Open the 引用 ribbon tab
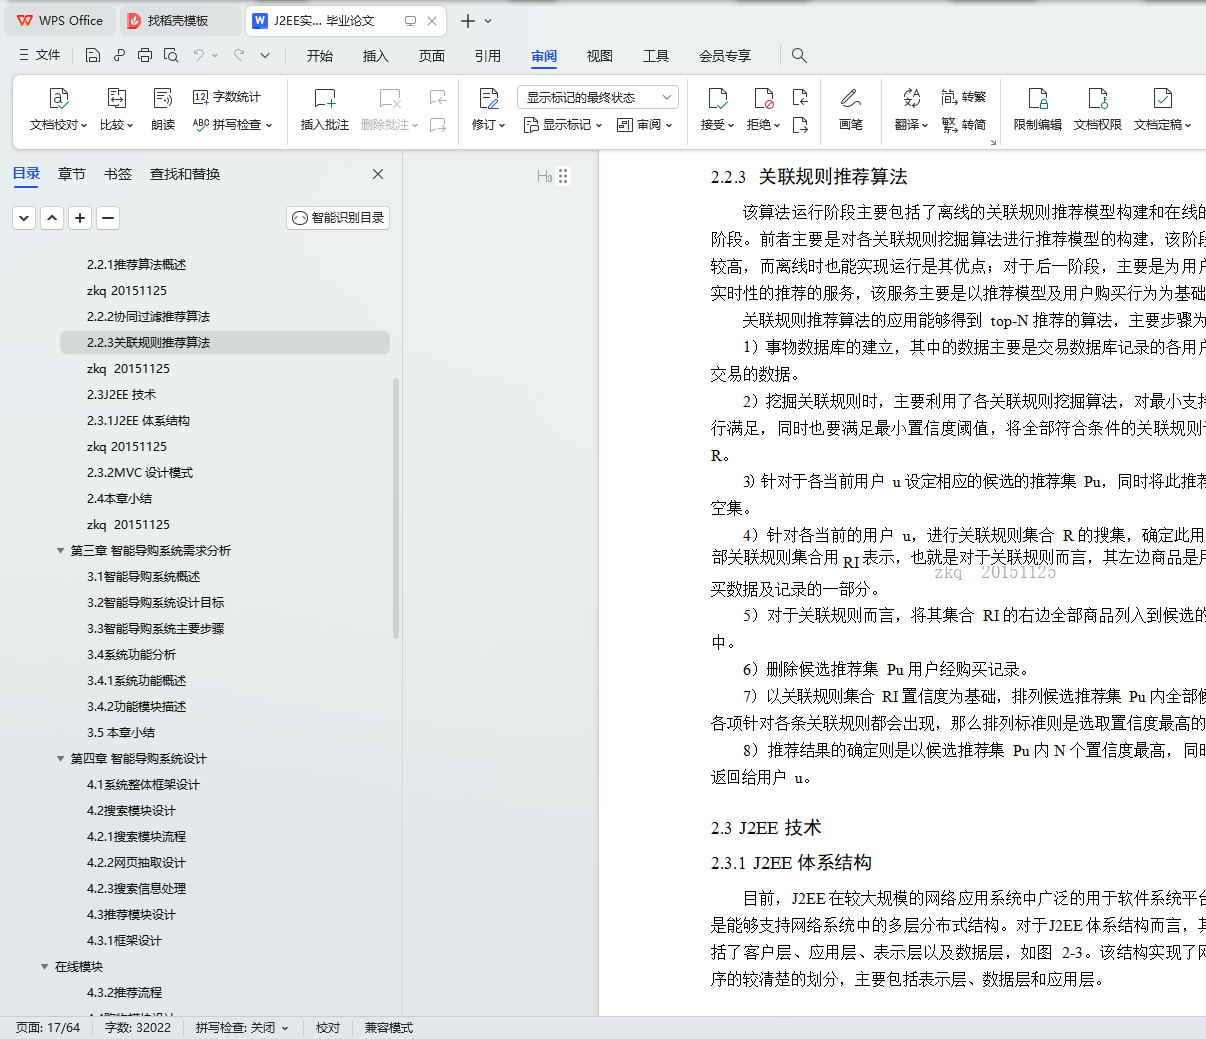Image resolution: width=1206 pixels, height=1039 pixels. [x=488, y=56]
